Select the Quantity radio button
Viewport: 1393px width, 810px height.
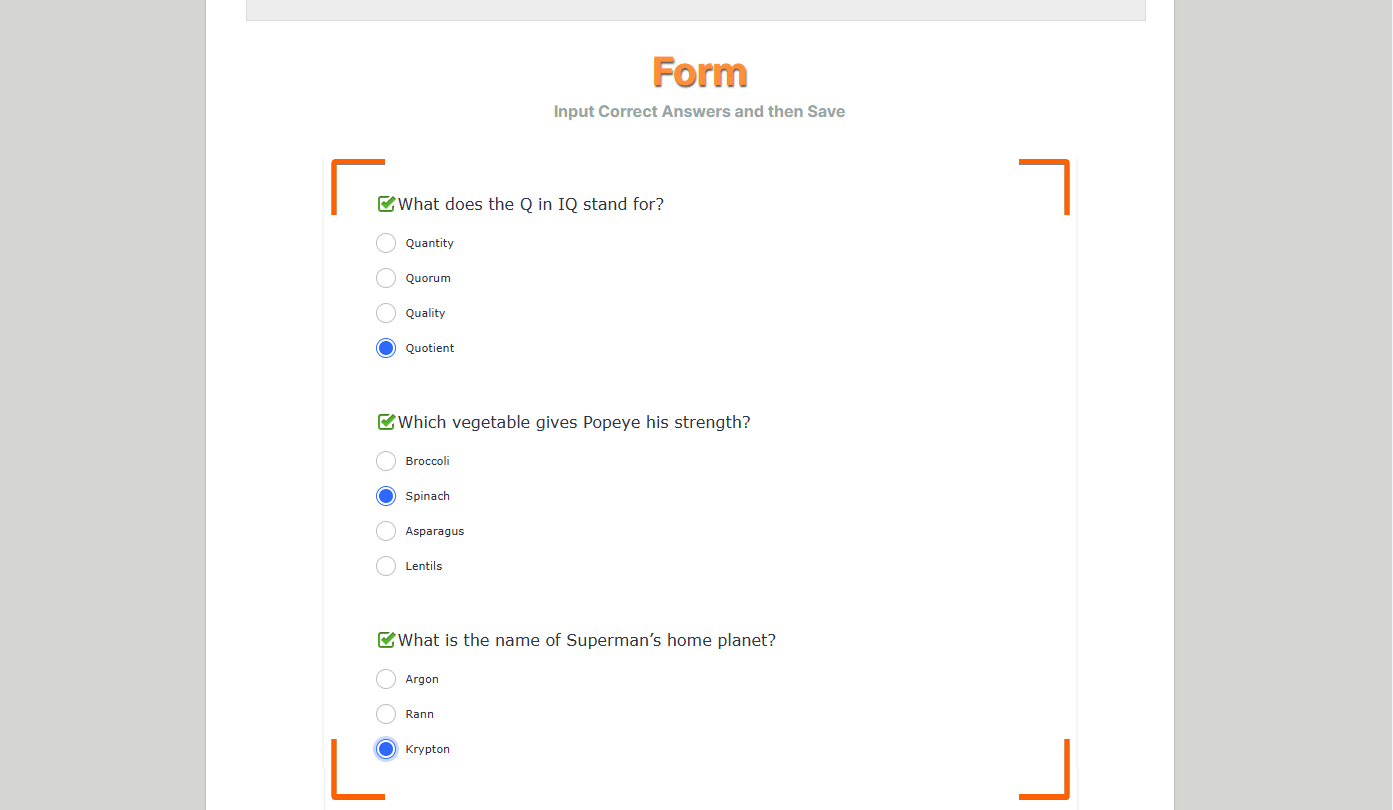coord(386,243)
